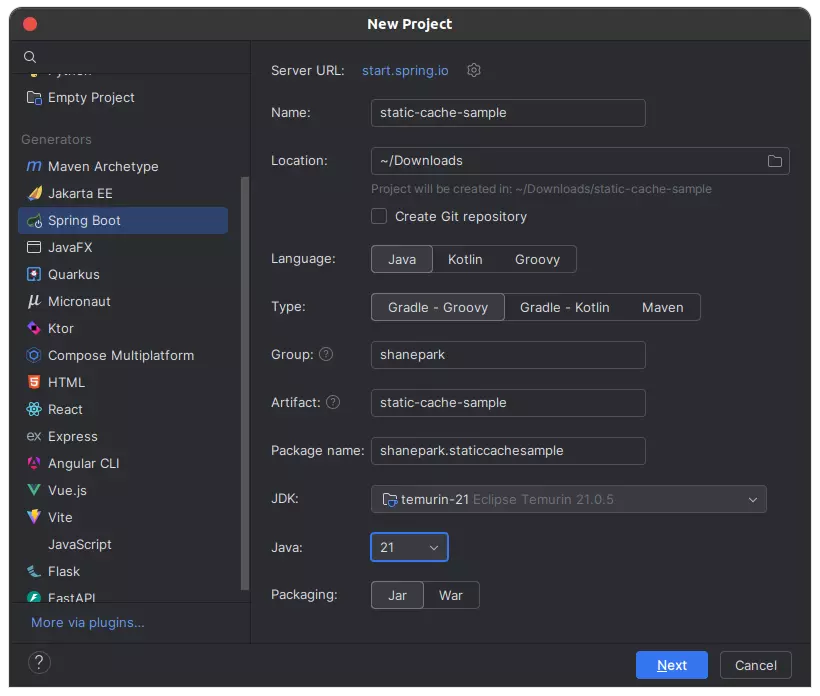
Task: Select the Ktor generator
Action: [123, 328]
